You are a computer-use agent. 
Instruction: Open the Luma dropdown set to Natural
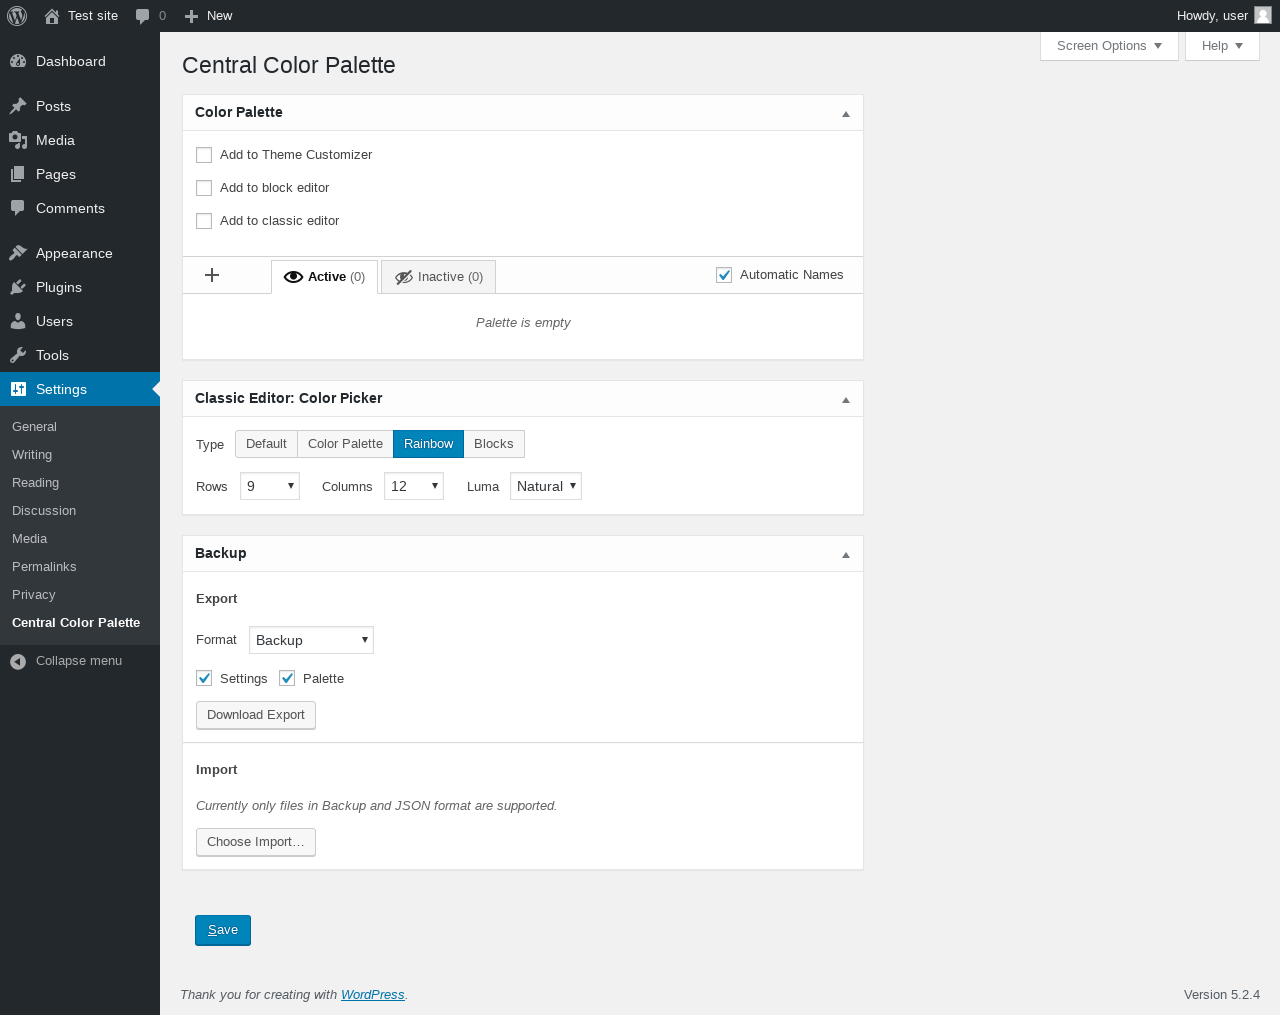click(546, 486)
